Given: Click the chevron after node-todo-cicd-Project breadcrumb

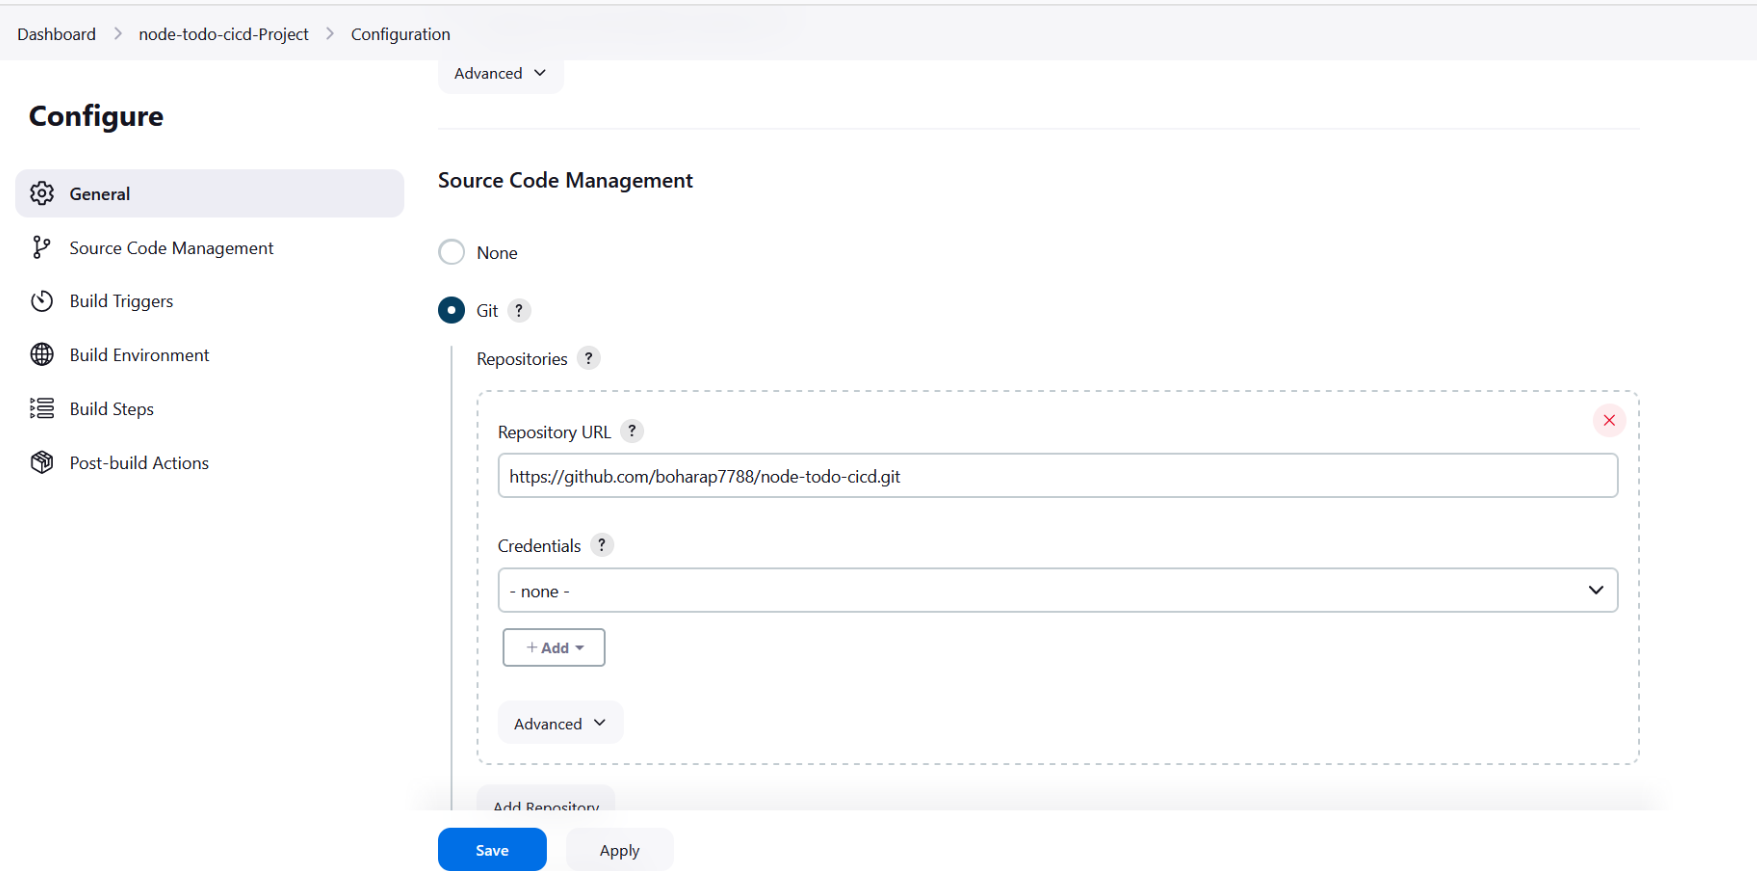Looking at the screenshot, I should pos(330,34).
